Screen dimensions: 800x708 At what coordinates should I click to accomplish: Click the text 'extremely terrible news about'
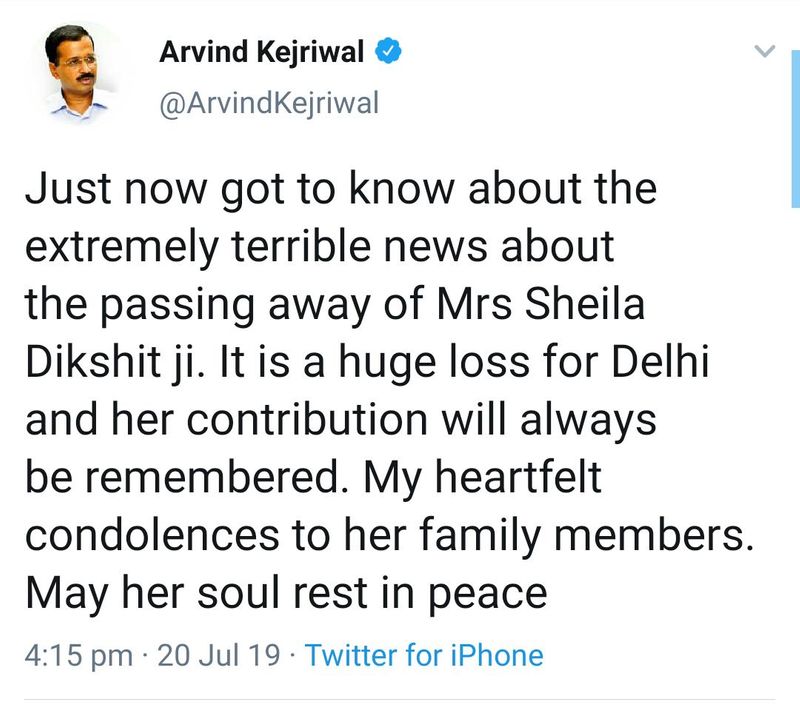(x=320, y=247)
